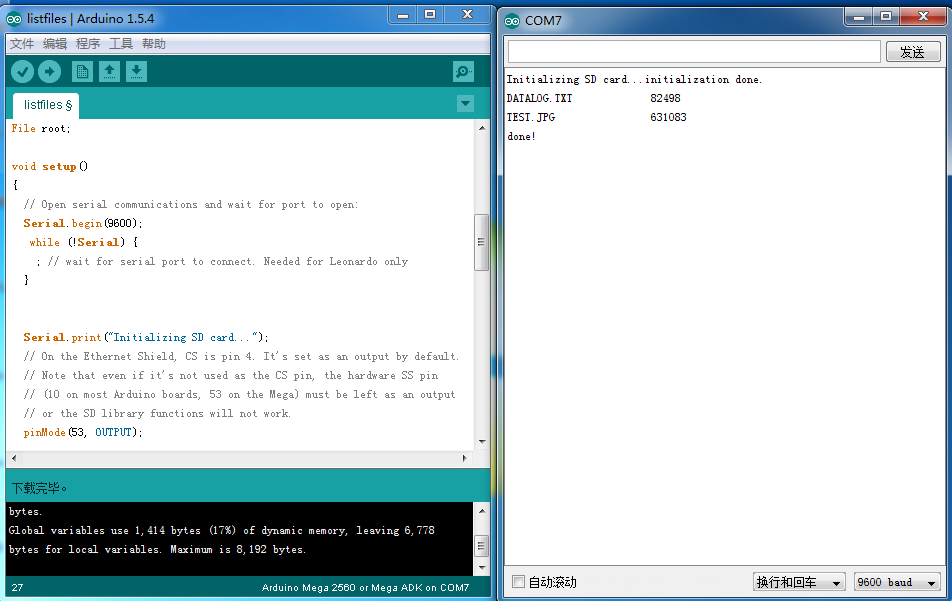Select the listfiles sketch tab
This screenshot has width=952, height=601.
[47, 105]
